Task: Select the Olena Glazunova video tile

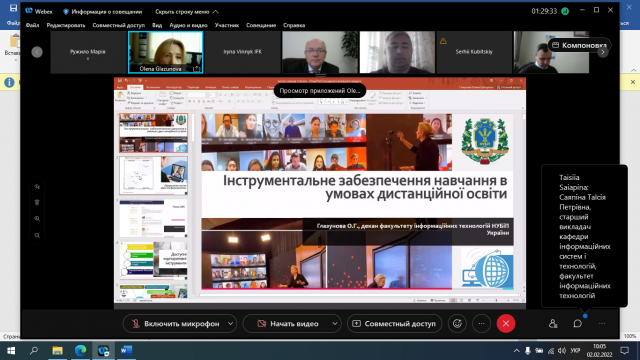Action: pyautogui.click(x=166, y=52)
